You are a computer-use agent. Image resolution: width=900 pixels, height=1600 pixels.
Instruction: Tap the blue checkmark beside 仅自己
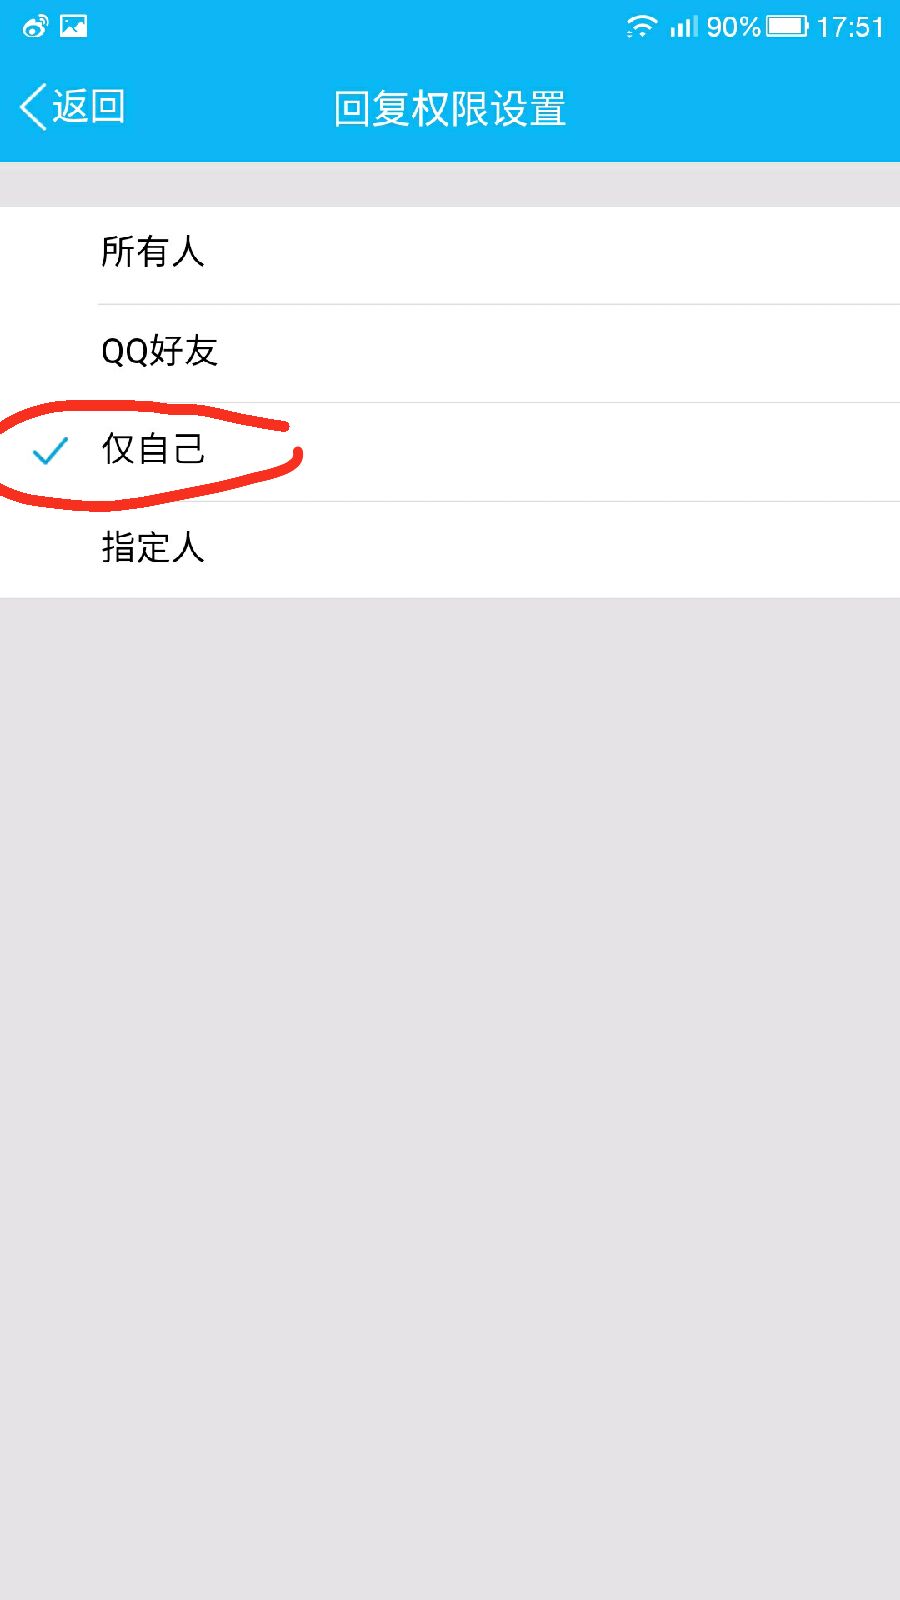coord(50,452)
